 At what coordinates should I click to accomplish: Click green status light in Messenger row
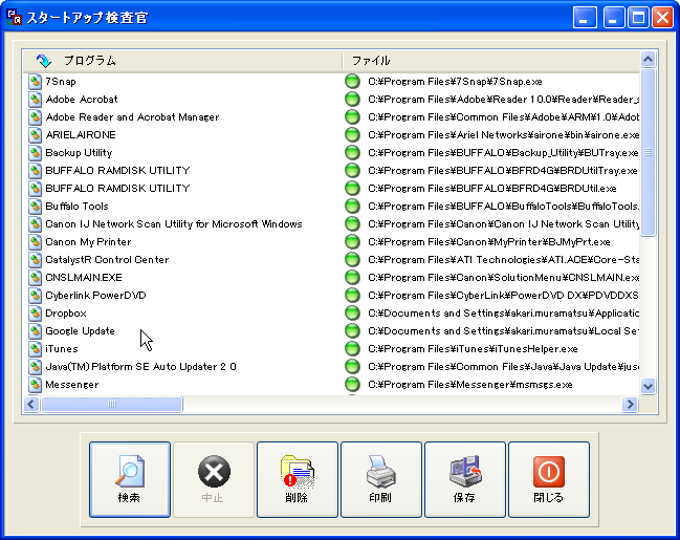pos(353,384)
